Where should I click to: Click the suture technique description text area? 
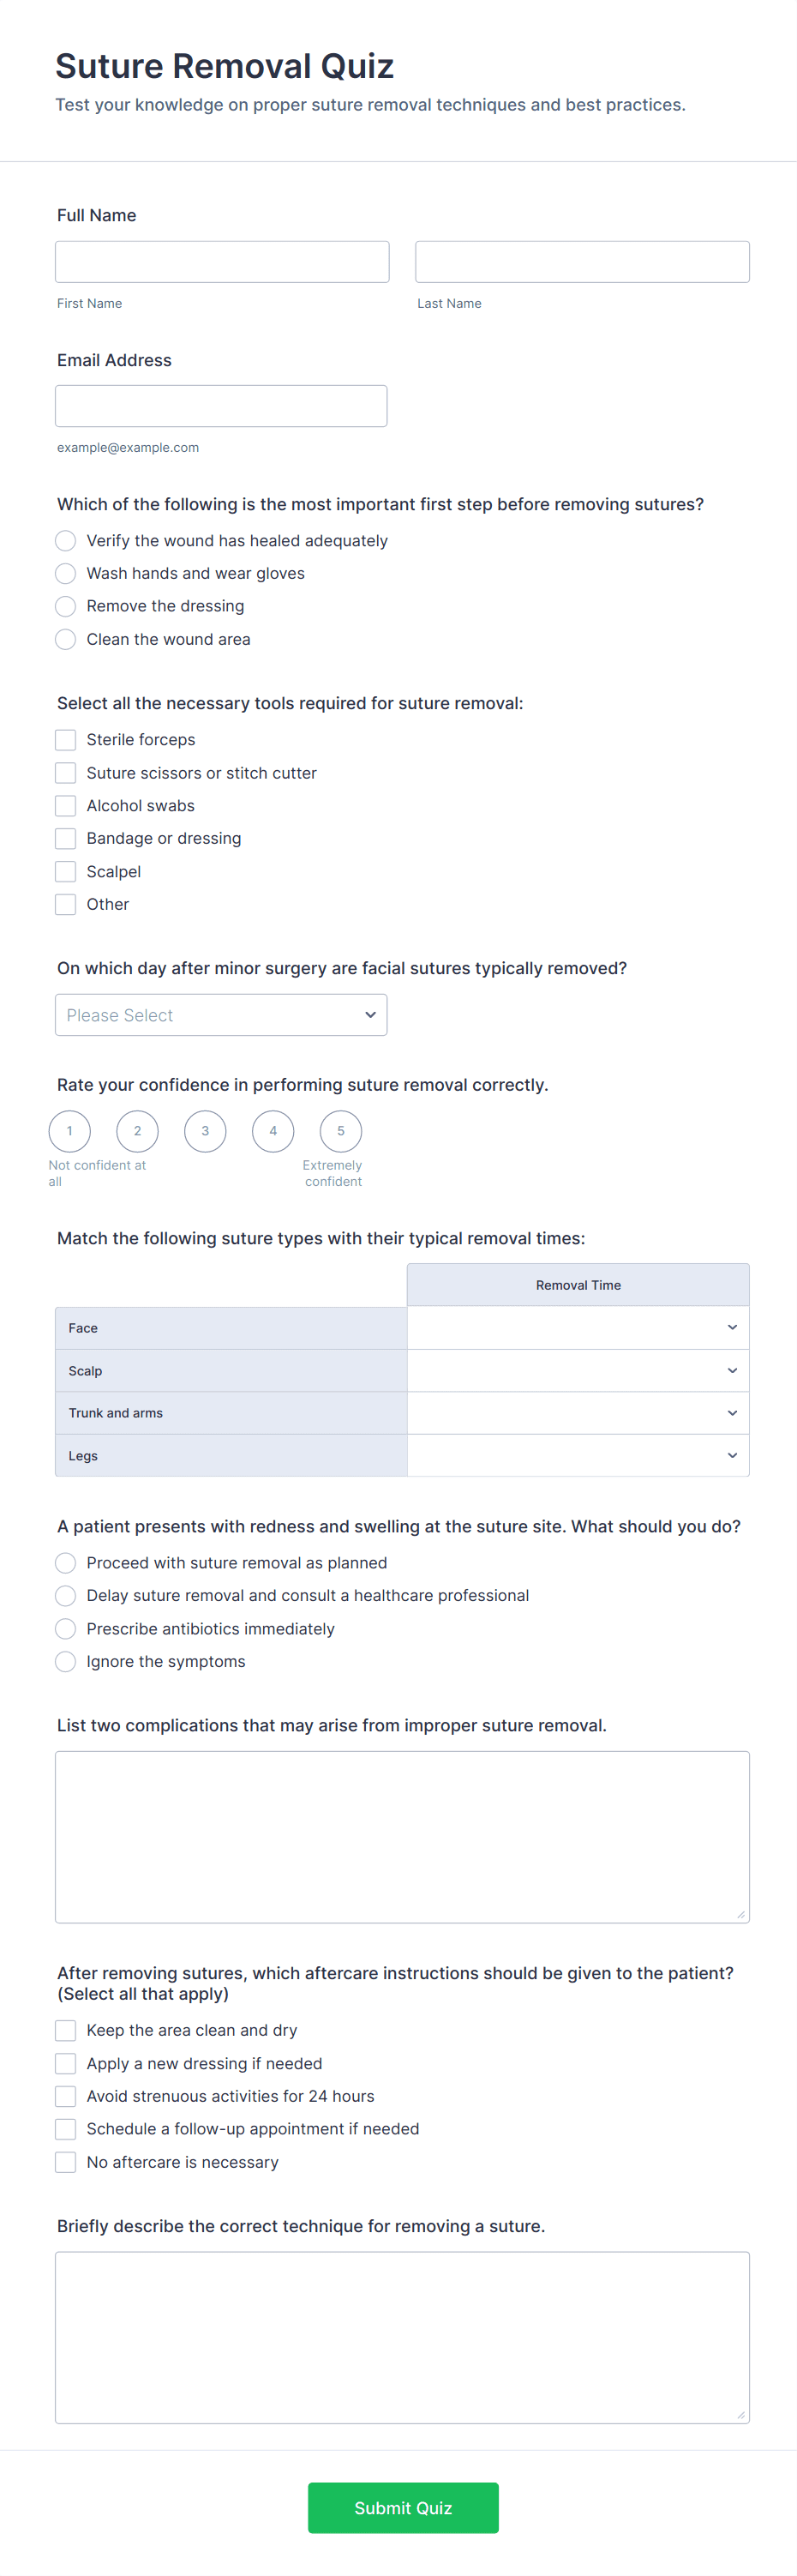pyautogui.click(x=402, y=2338)
